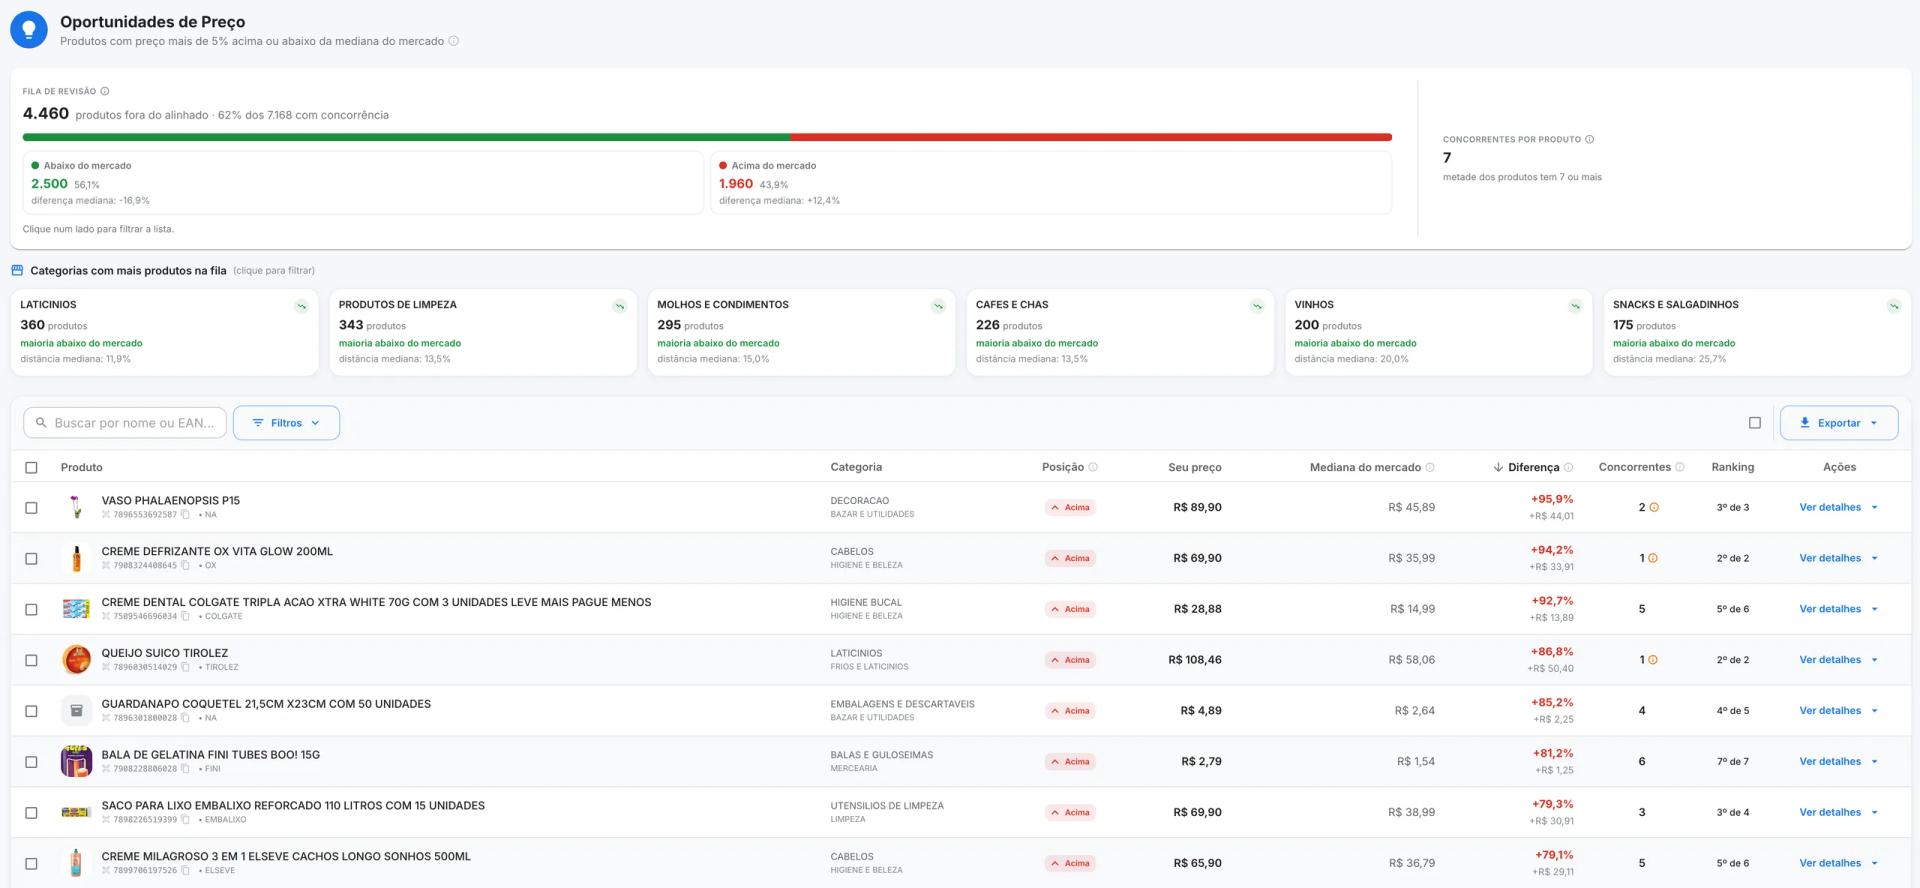Select the checkbox for Queijo Suico Tirolez row
The image size is (1920, 888).
tap(31, 660)
